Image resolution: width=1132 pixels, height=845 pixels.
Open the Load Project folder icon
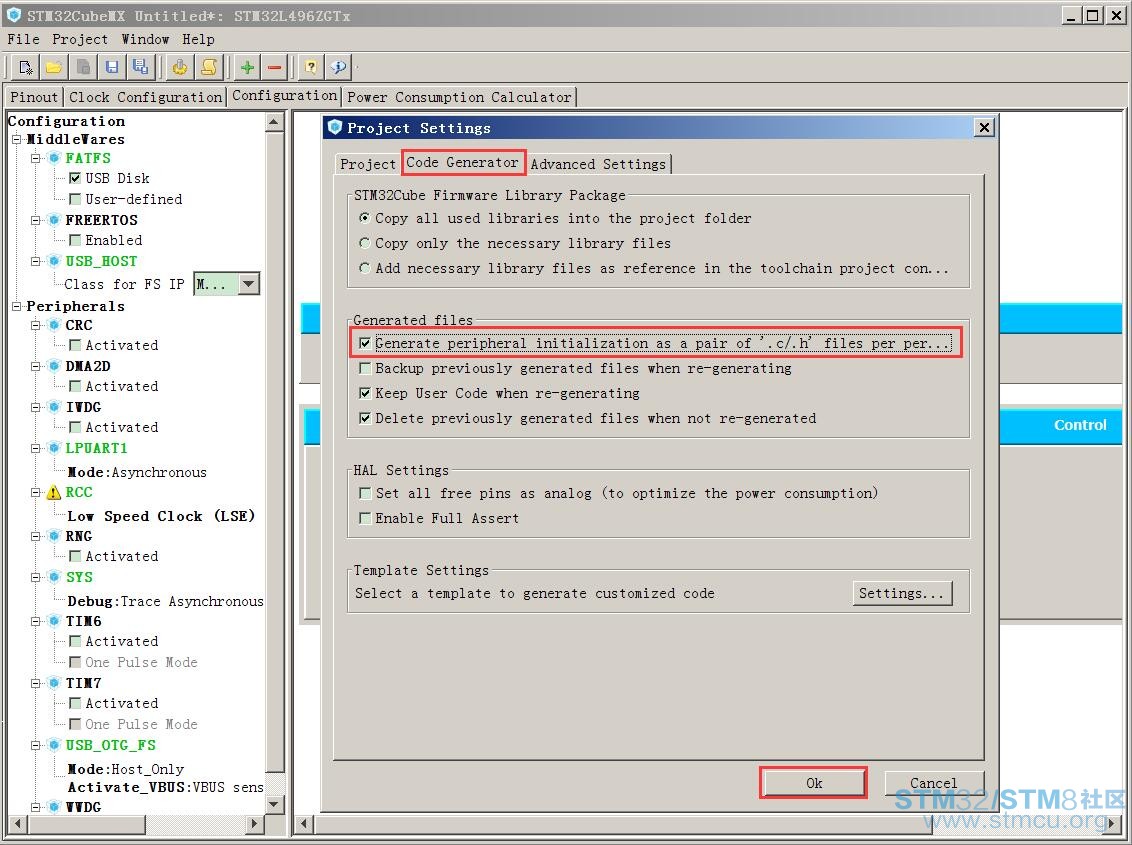[53, 68]
